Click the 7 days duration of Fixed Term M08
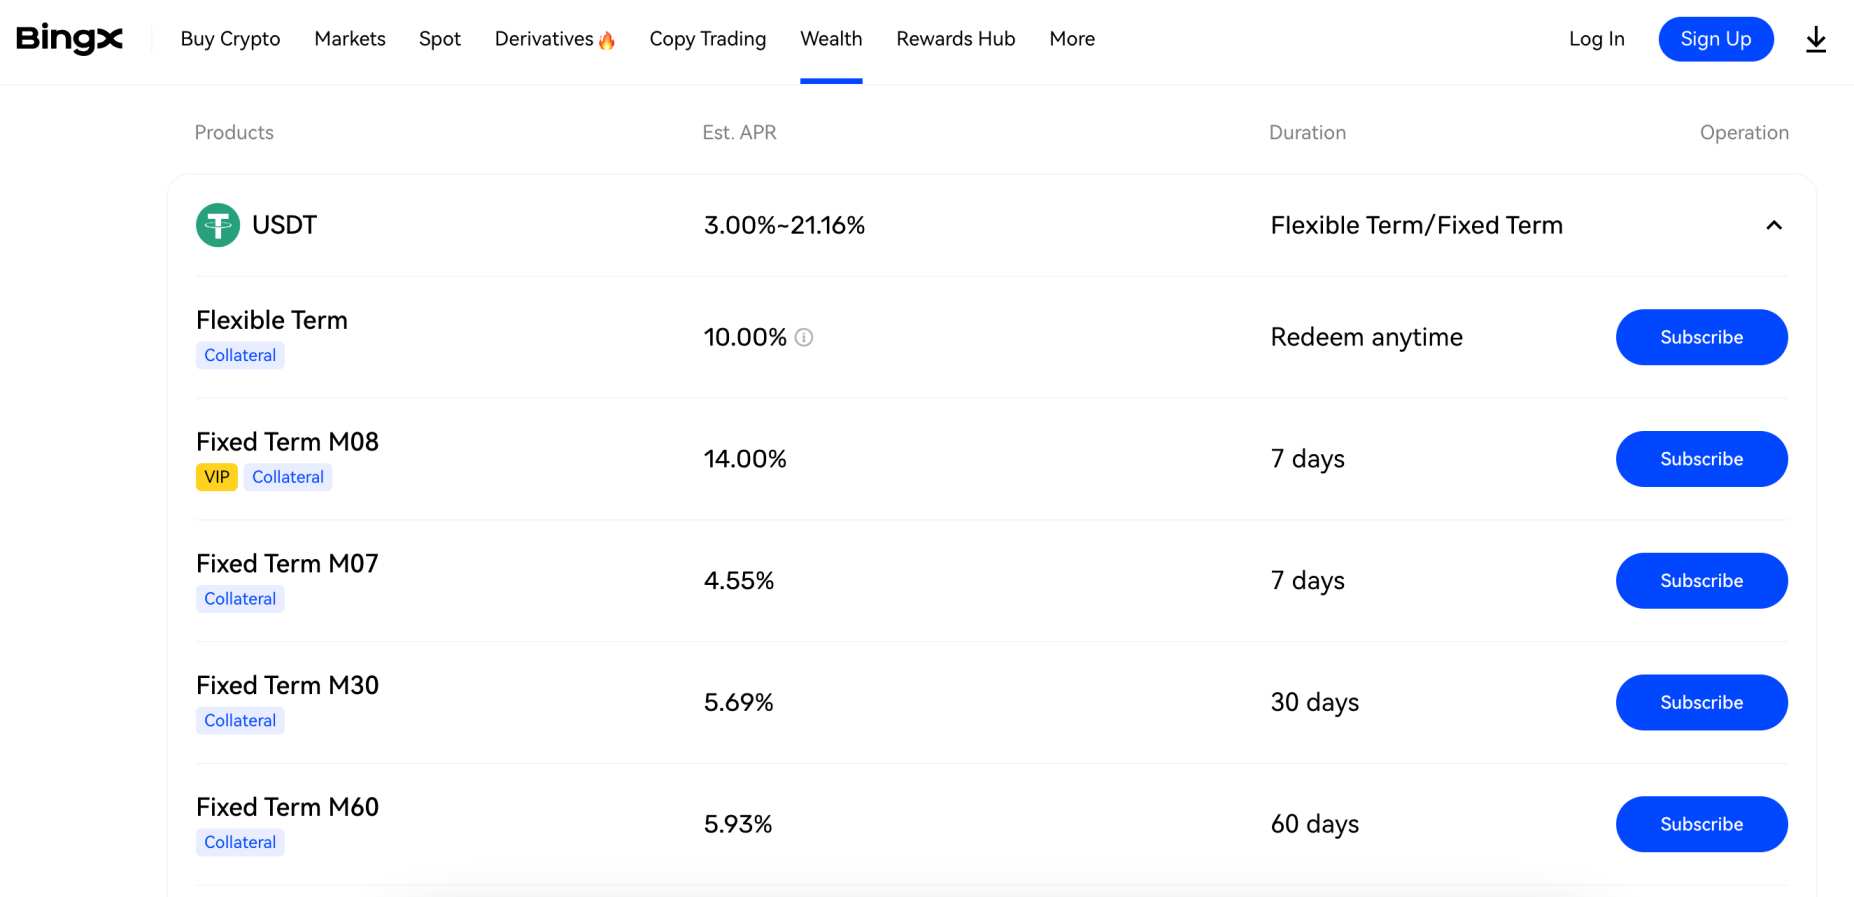This screenshot has width=1854, height=897. tap(1307, 459)
